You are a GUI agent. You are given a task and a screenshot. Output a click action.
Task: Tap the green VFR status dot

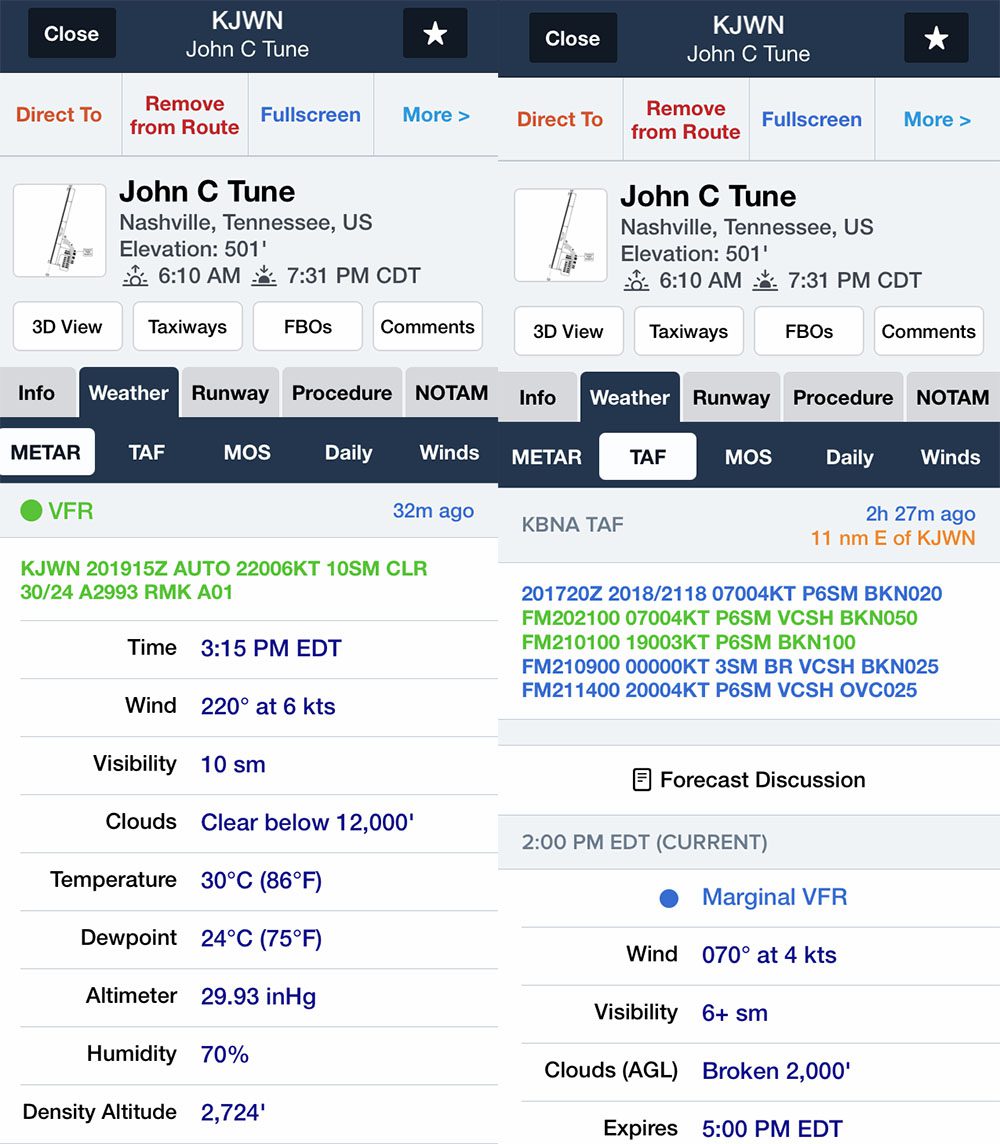(x=31, y=511)
